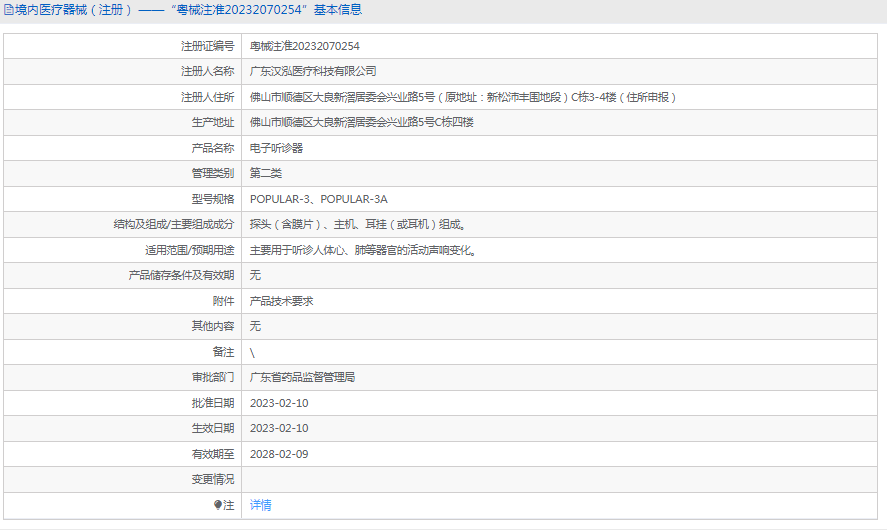Click the 管理类别 label
Screen dimensions: 887x530
(213, 173)
